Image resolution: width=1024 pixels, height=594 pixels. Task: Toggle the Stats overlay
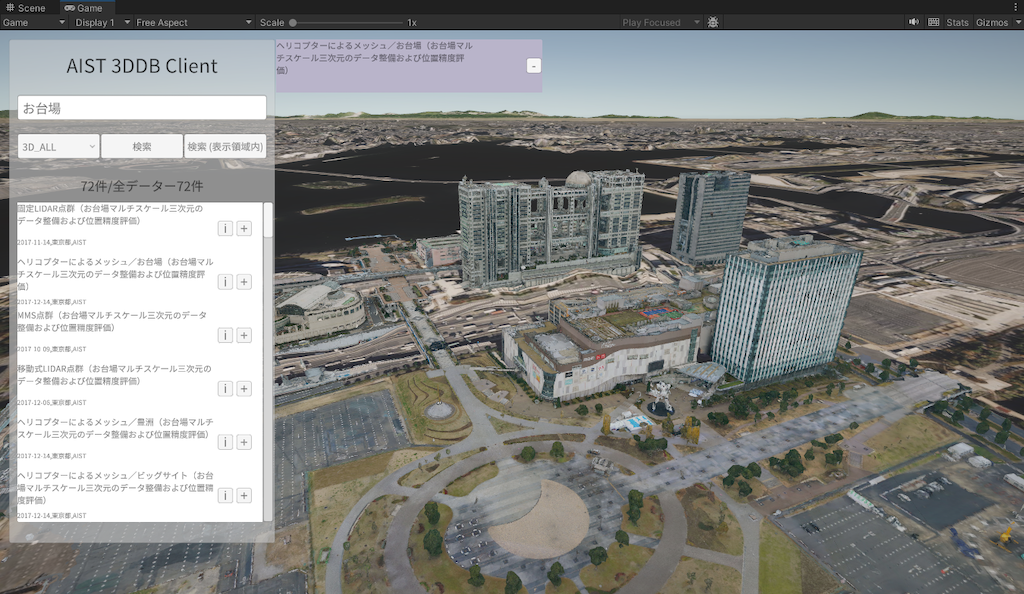[x=957, y=22]
